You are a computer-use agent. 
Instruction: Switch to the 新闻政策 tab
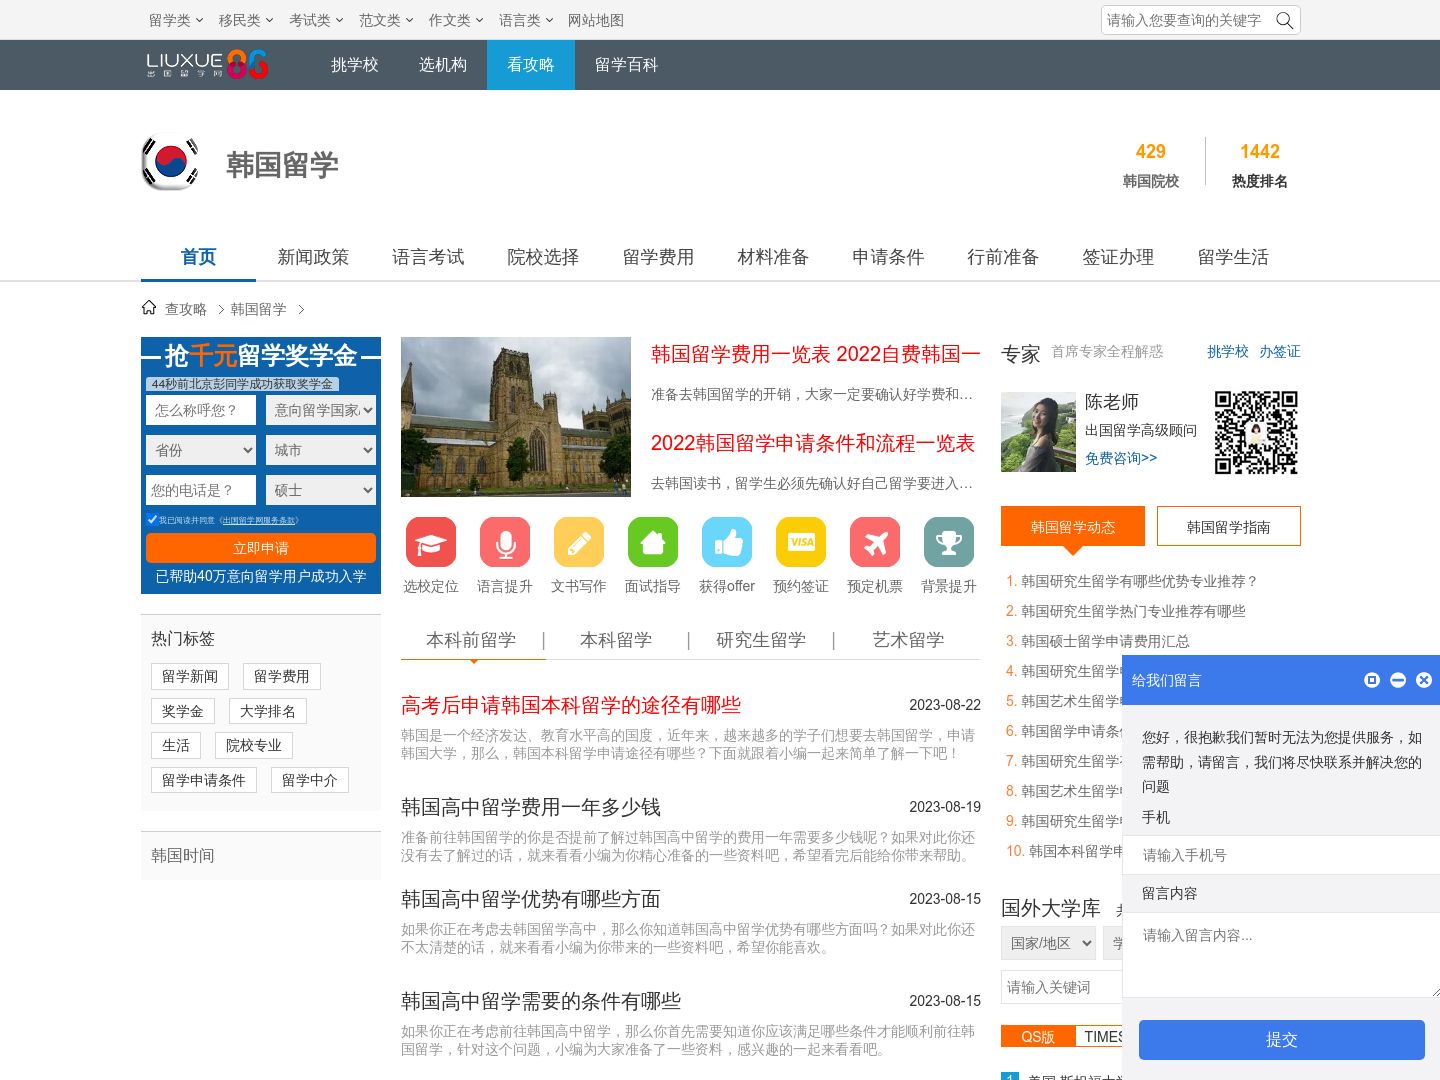pyautogui.click(x=313, y=257)
